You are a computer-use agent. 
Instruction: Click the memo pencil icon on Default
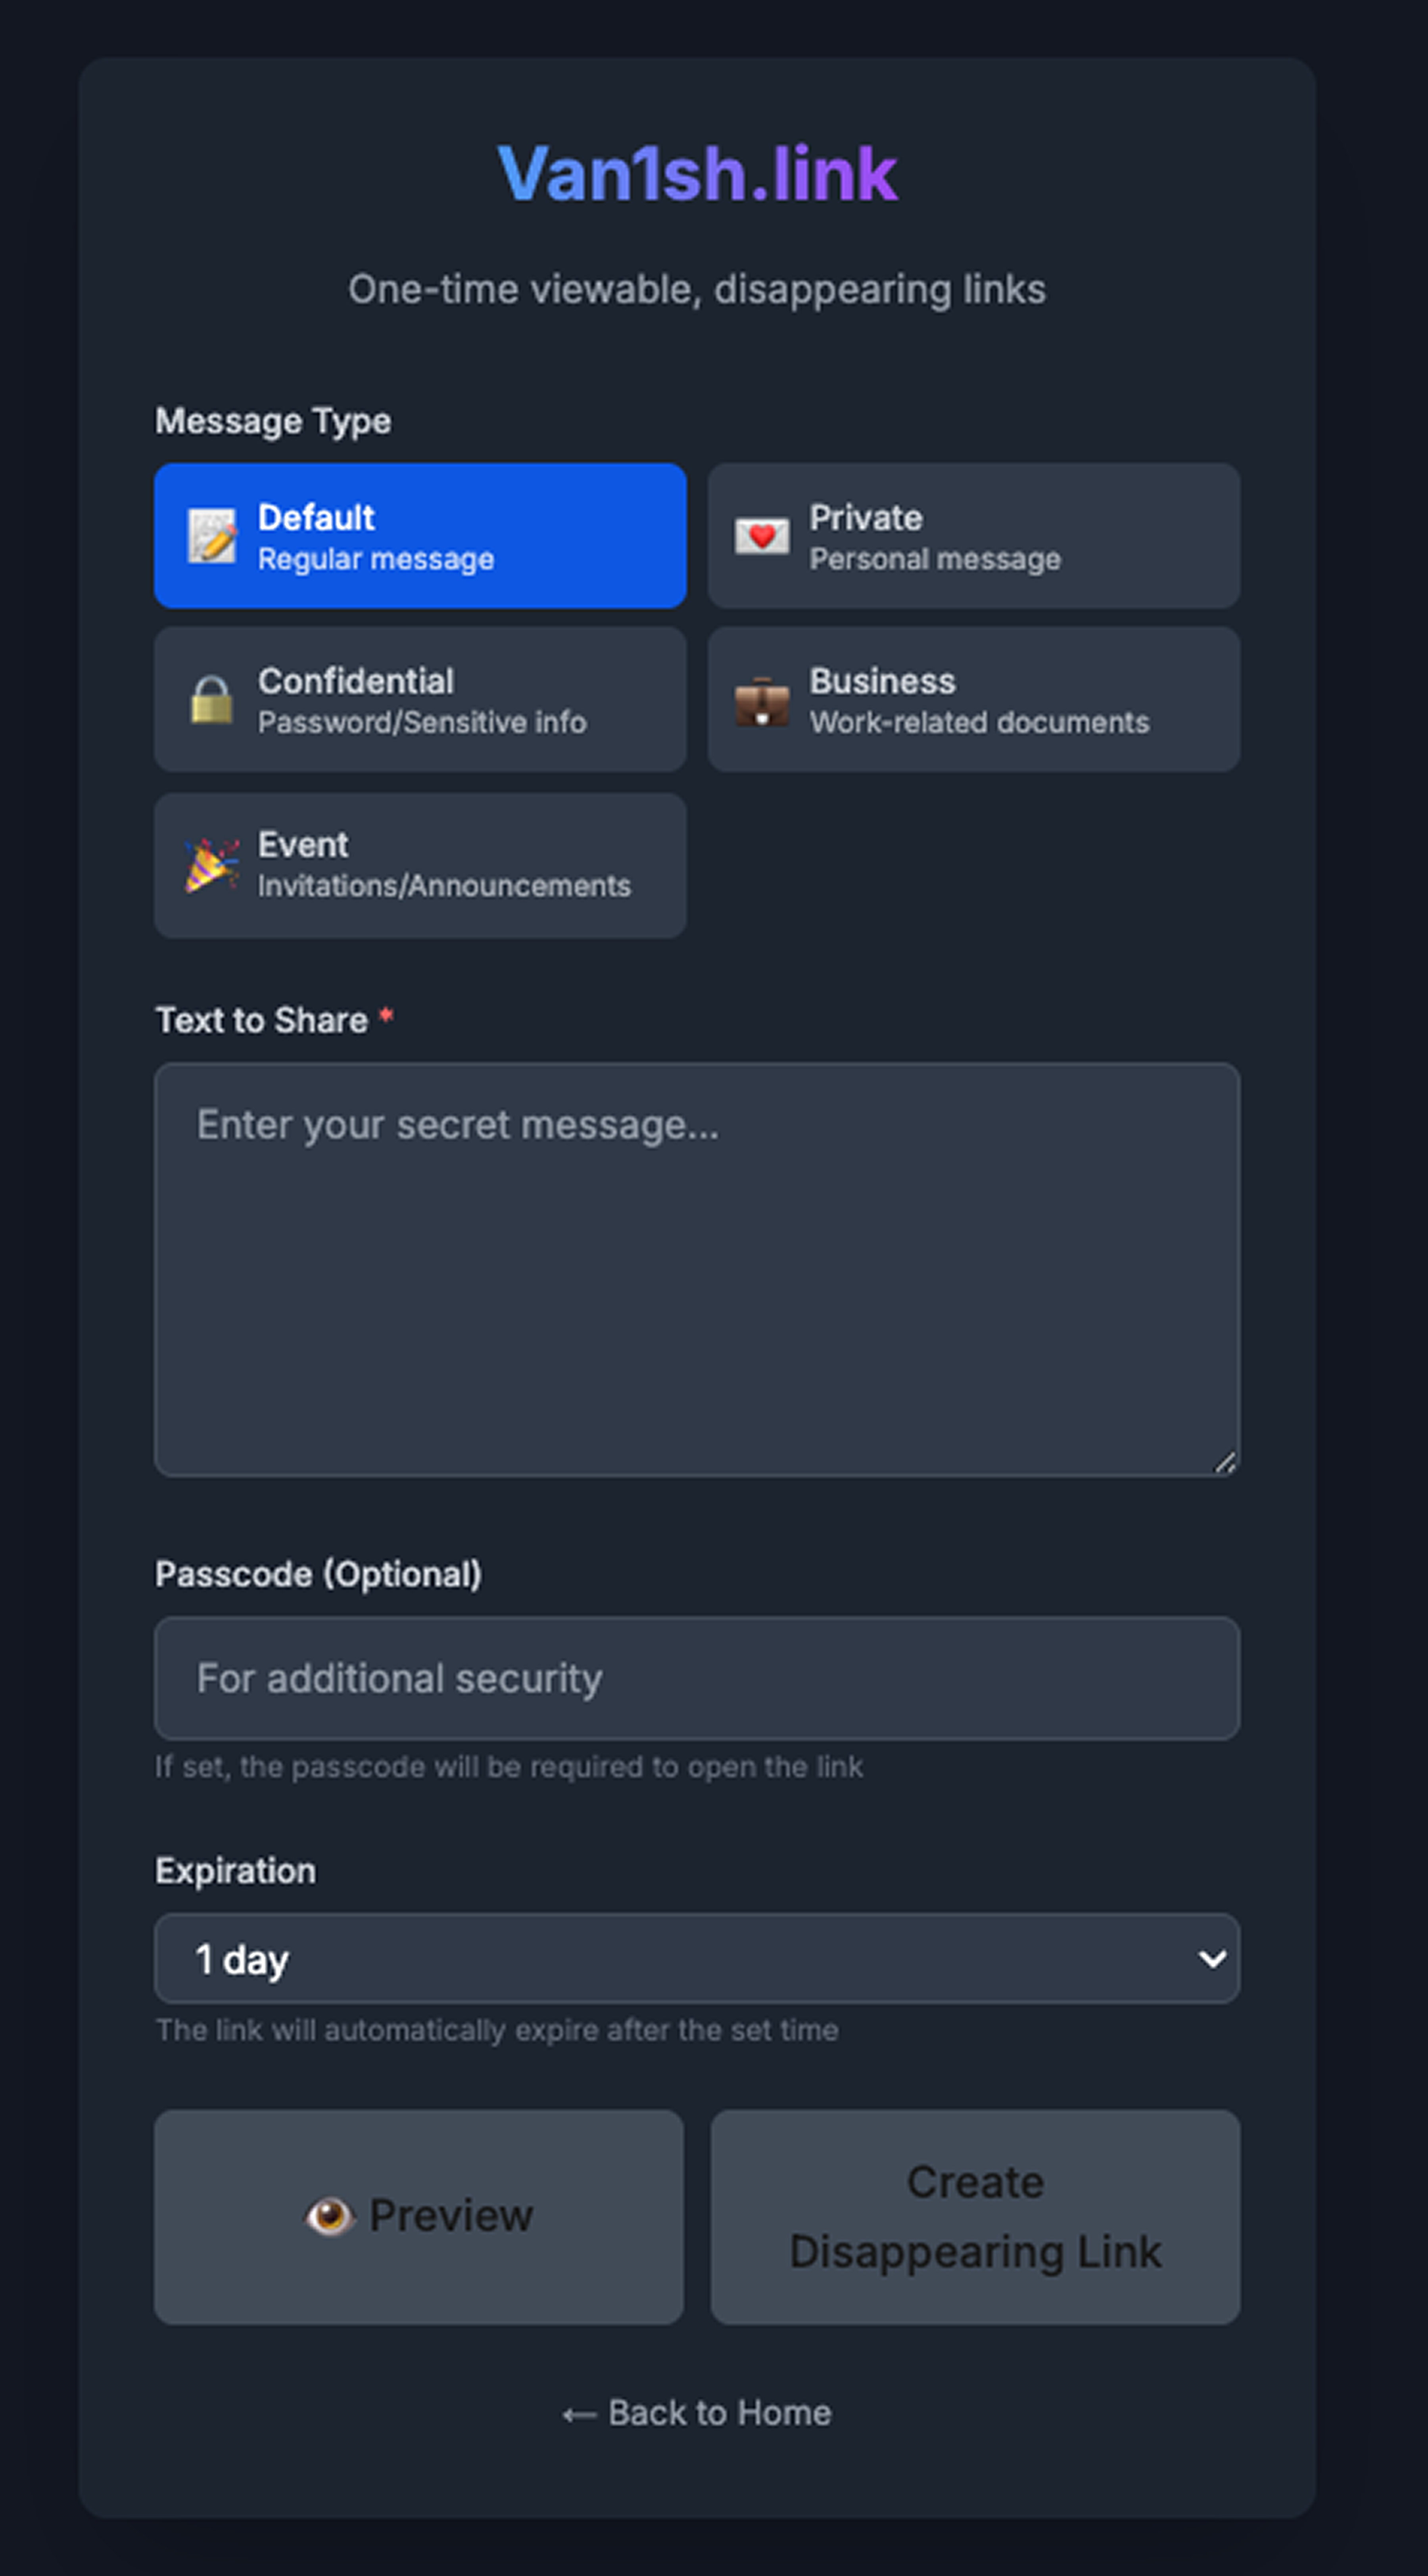click(212, 536)
